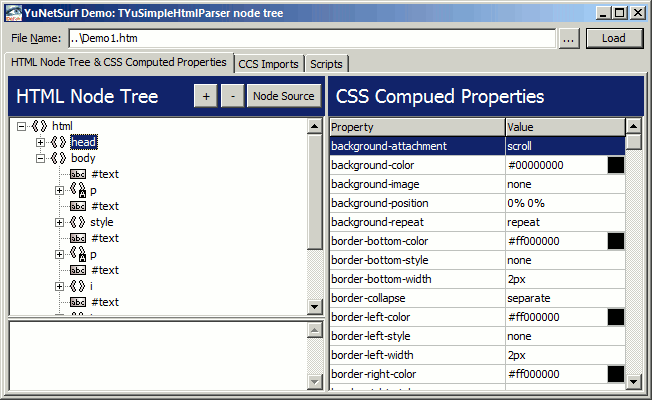Expand the i node
Viewport: 652px width, 400px height.
[59, 286]
